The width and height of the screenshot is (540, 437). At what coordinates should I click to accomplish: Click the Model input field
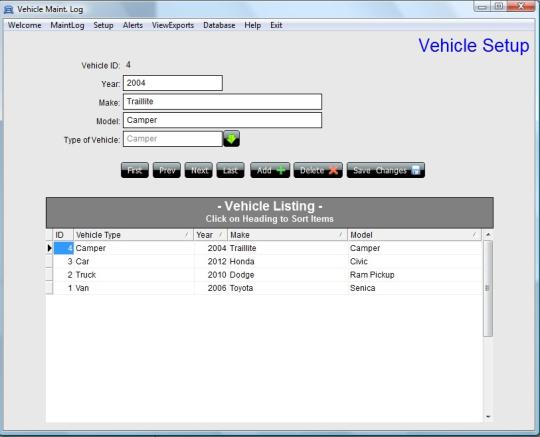(x=222, y=120)
